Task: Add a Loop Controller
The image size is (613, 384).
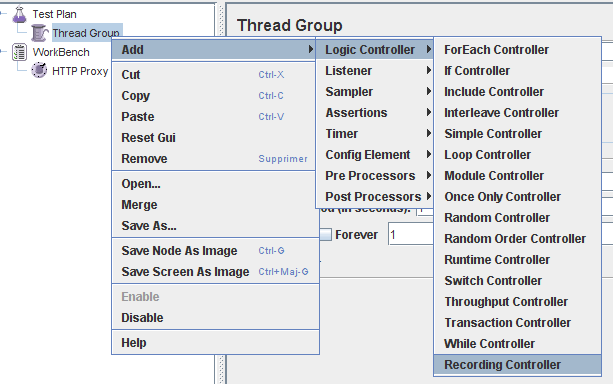Action: (517, 155)
